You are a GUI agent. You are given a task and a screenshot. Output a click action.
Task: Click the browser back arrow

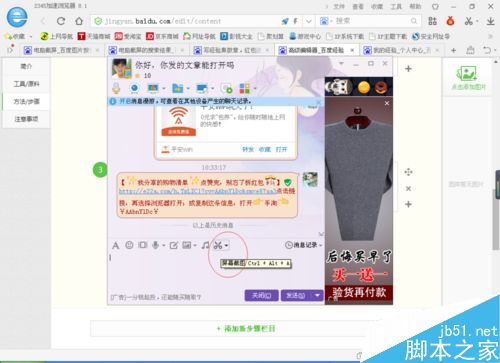(43, 21)
